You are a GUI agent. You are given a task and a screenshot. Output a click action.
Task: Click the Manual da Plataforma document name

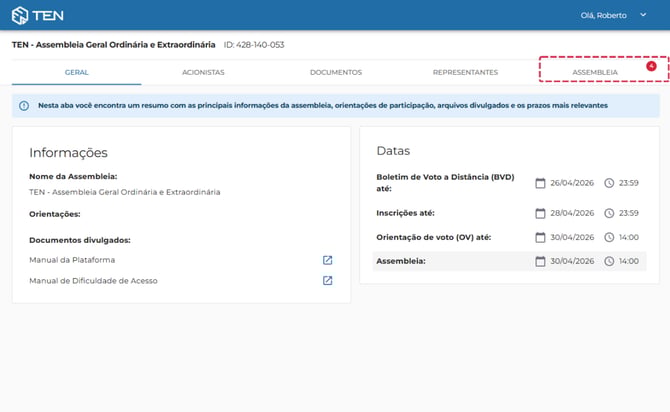point(72,260)
